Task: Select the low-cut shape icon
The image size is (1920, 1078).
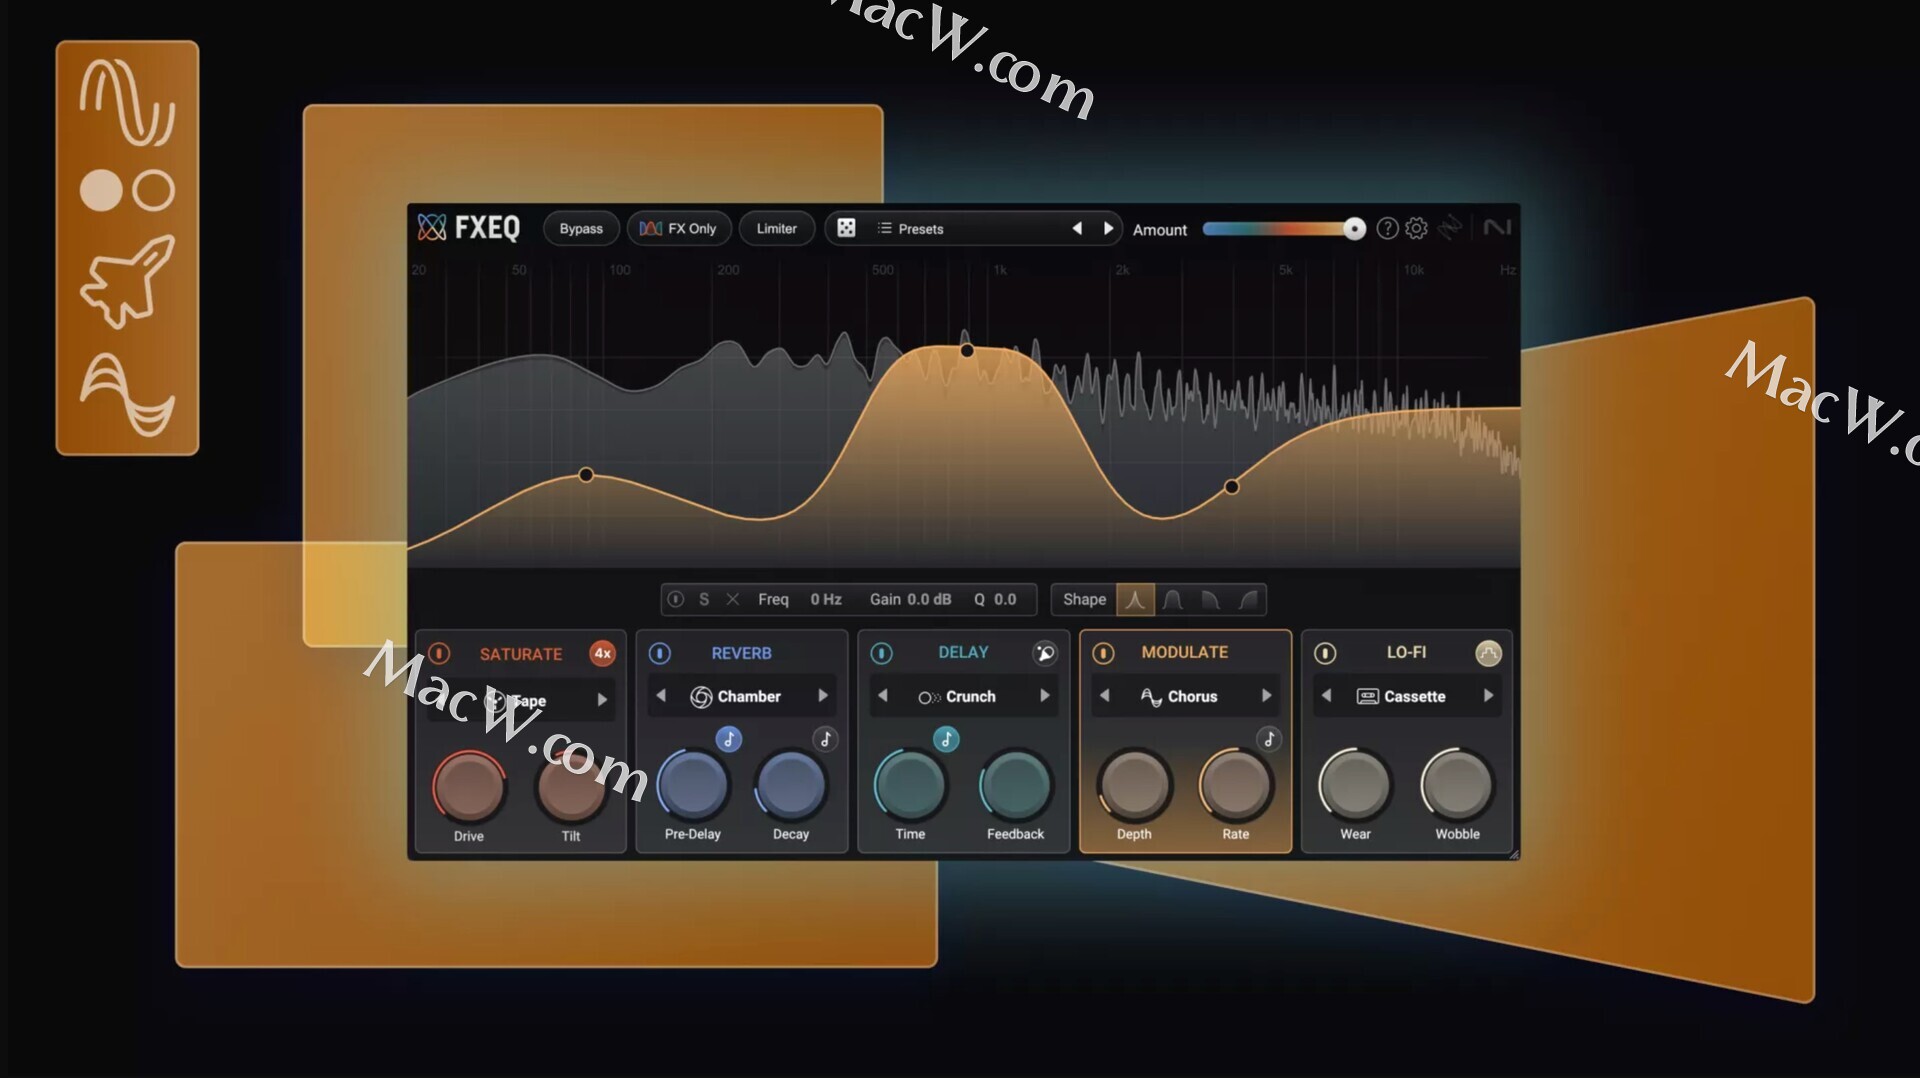Action: tap(1248, 599)
